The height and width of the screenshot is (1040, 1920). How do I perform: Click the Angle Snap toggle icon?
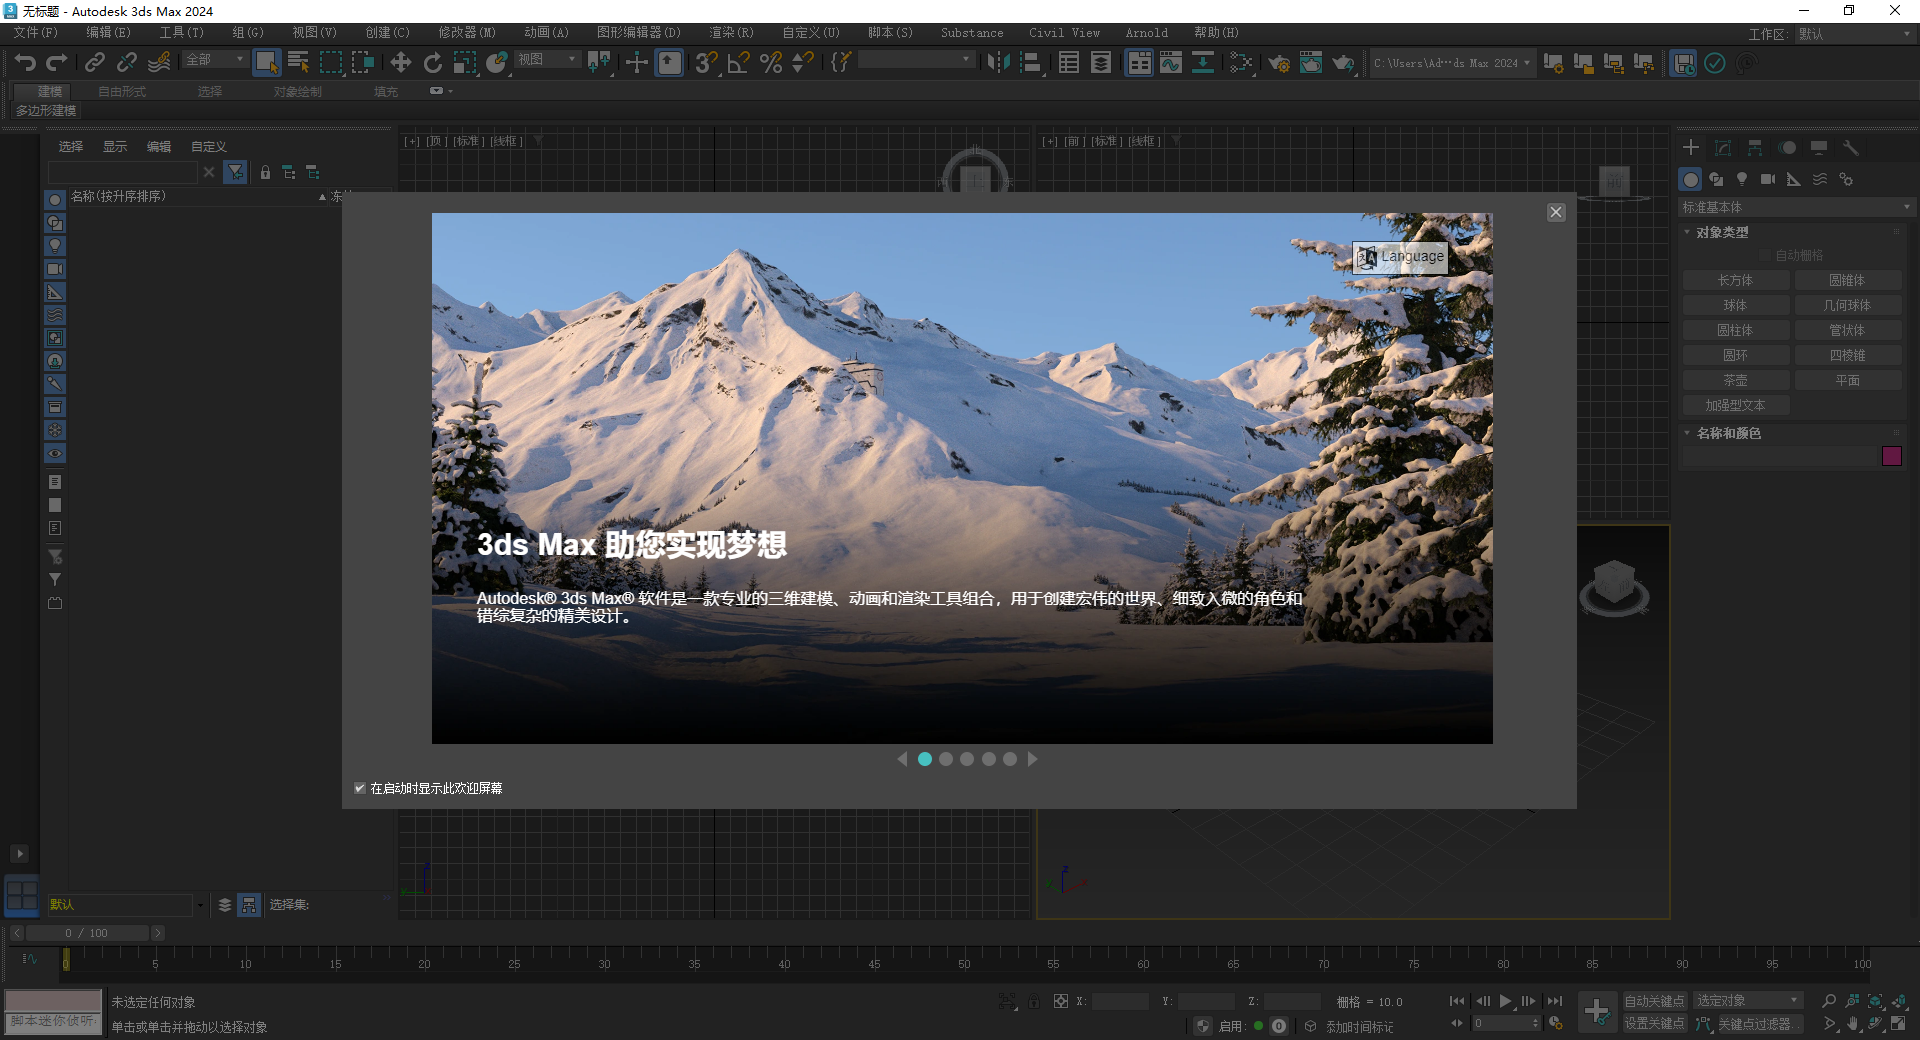pos(739,63)
